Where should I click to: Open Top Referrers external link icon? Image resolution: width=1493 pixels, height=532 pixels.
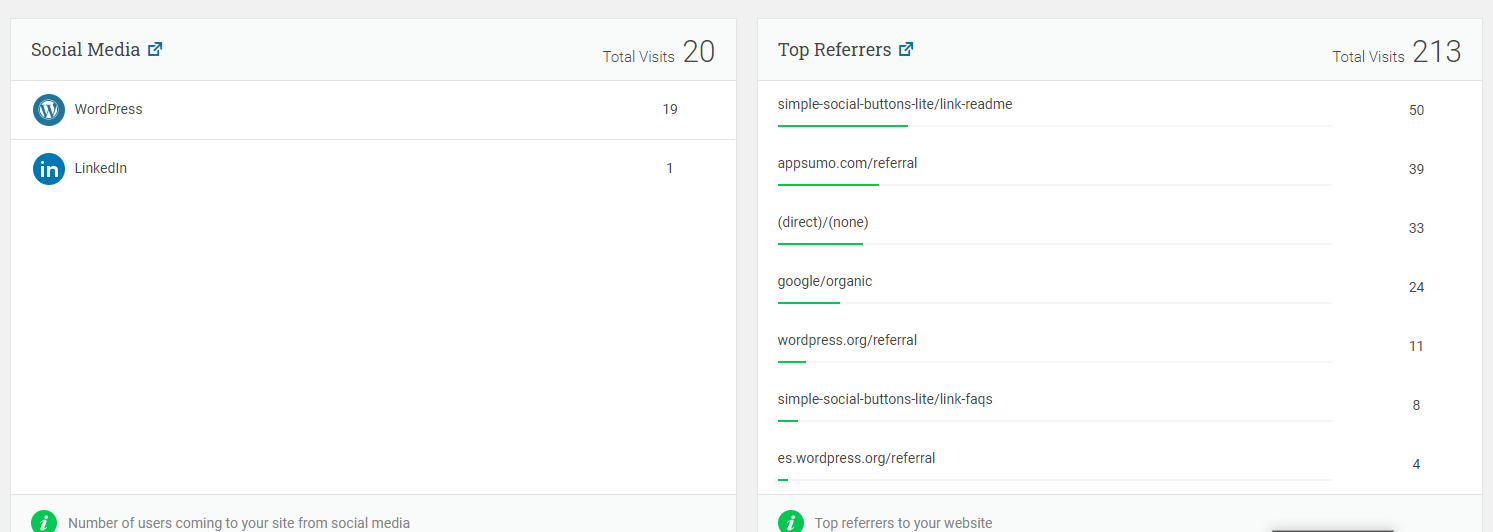click(x=906, y=49)
